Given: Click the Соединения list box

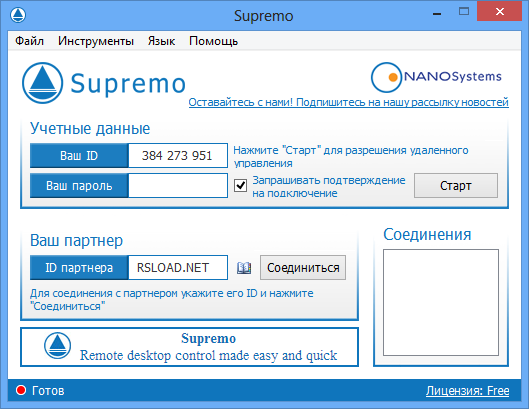Looking at the screenshot, I should 441,302.
